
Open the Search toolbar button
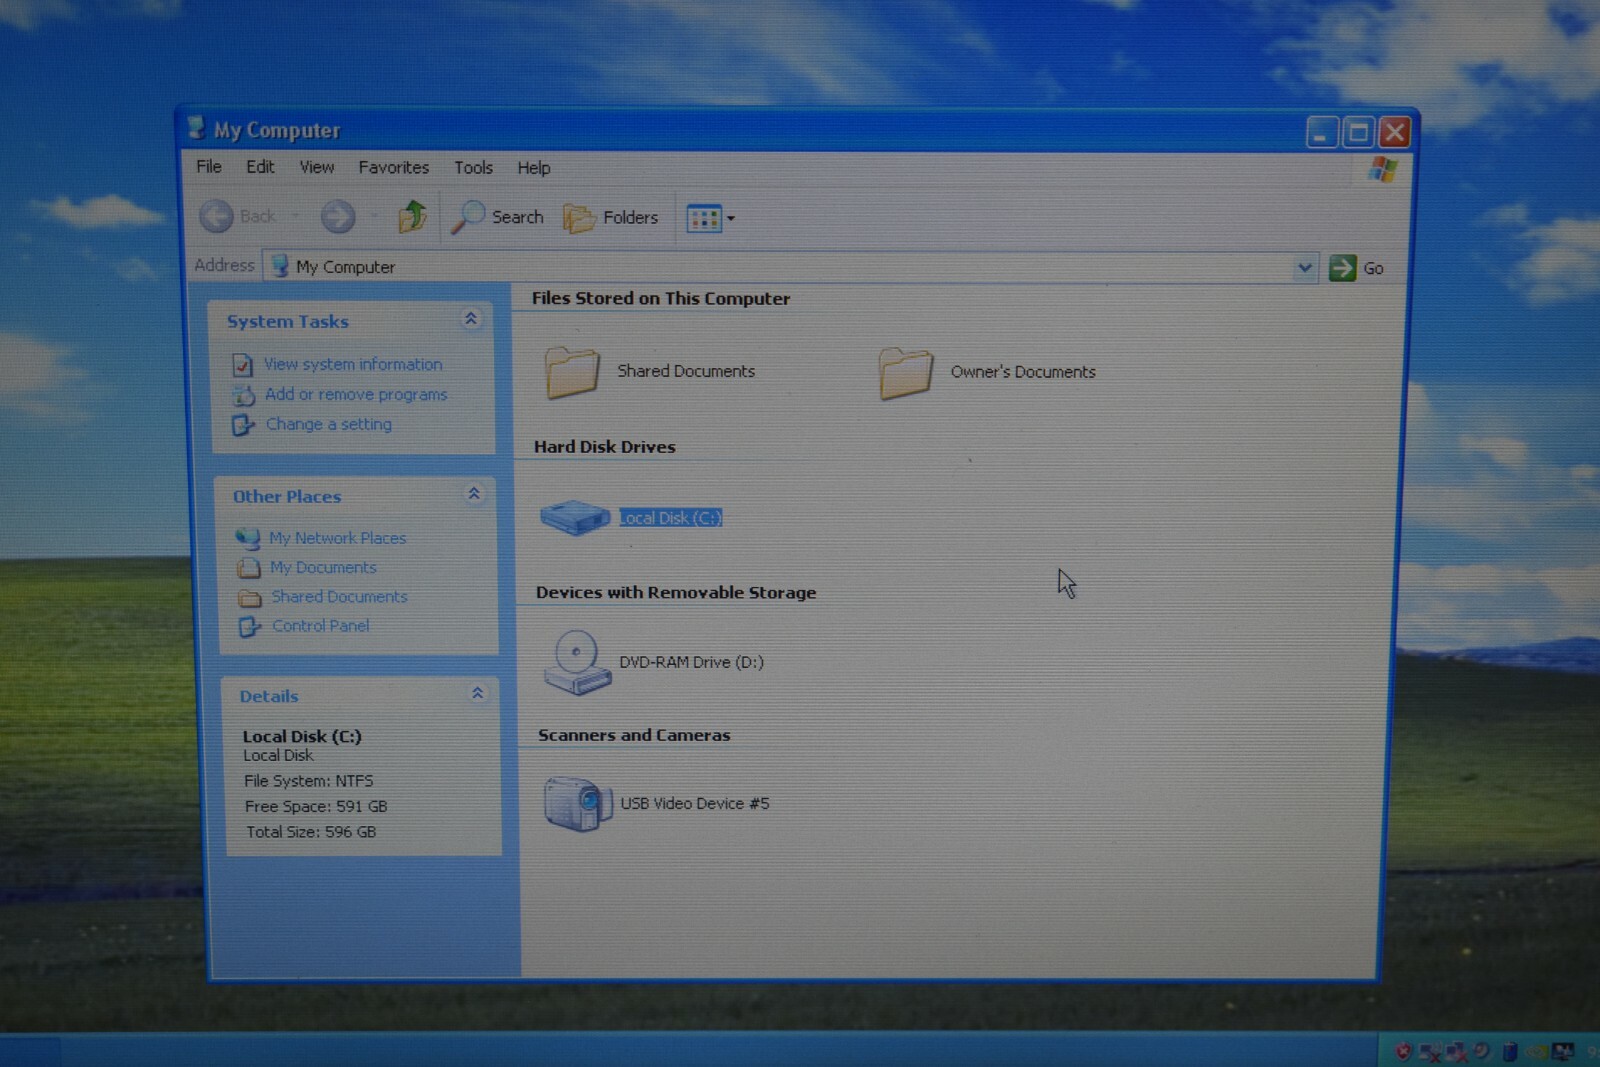coord(497,217)
